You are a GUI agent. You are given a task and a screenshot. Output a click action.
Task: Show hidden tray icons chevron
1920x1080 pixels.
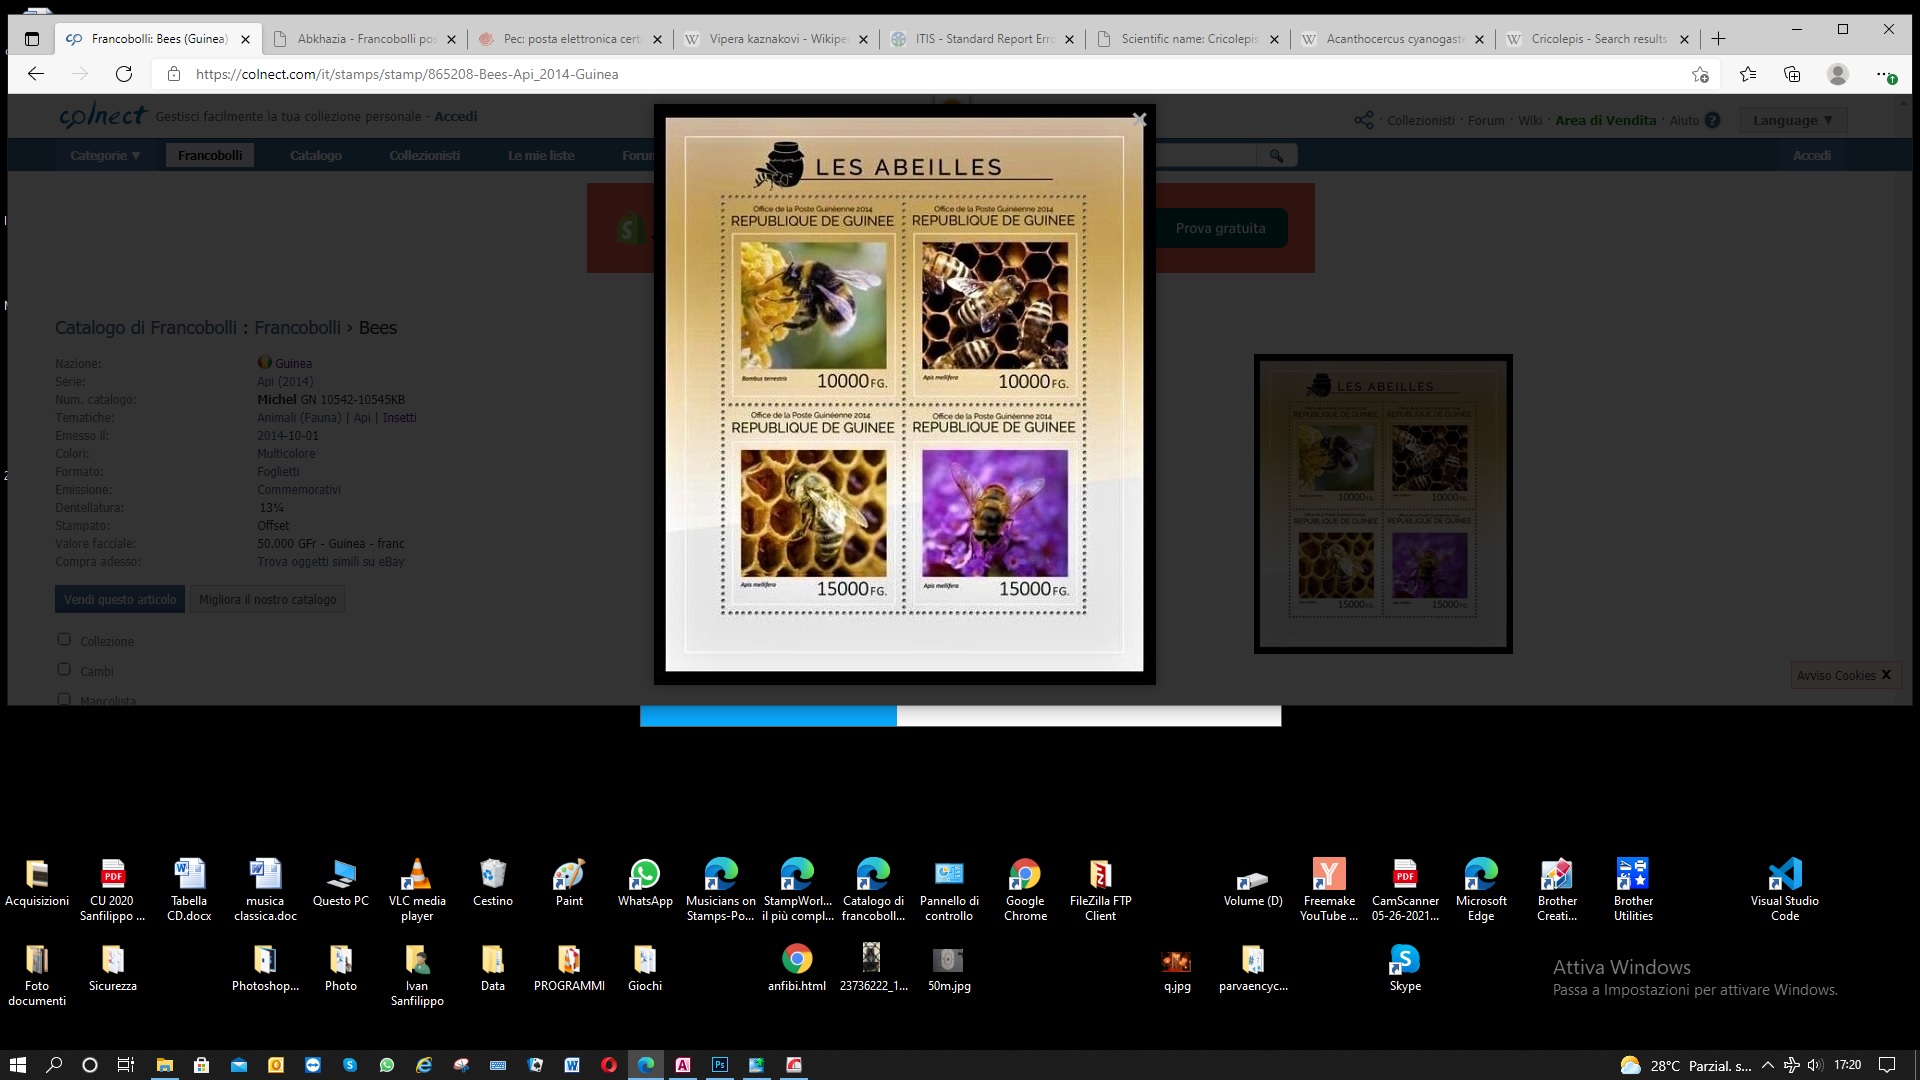pyautogui.click(x=1767, y=1065)
